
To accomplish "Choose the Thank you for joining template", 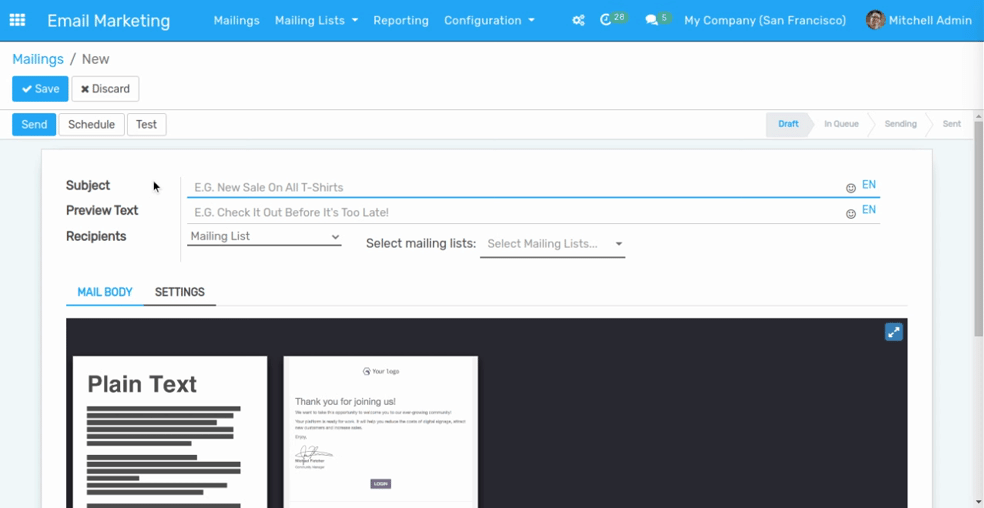I will point(380,432).
